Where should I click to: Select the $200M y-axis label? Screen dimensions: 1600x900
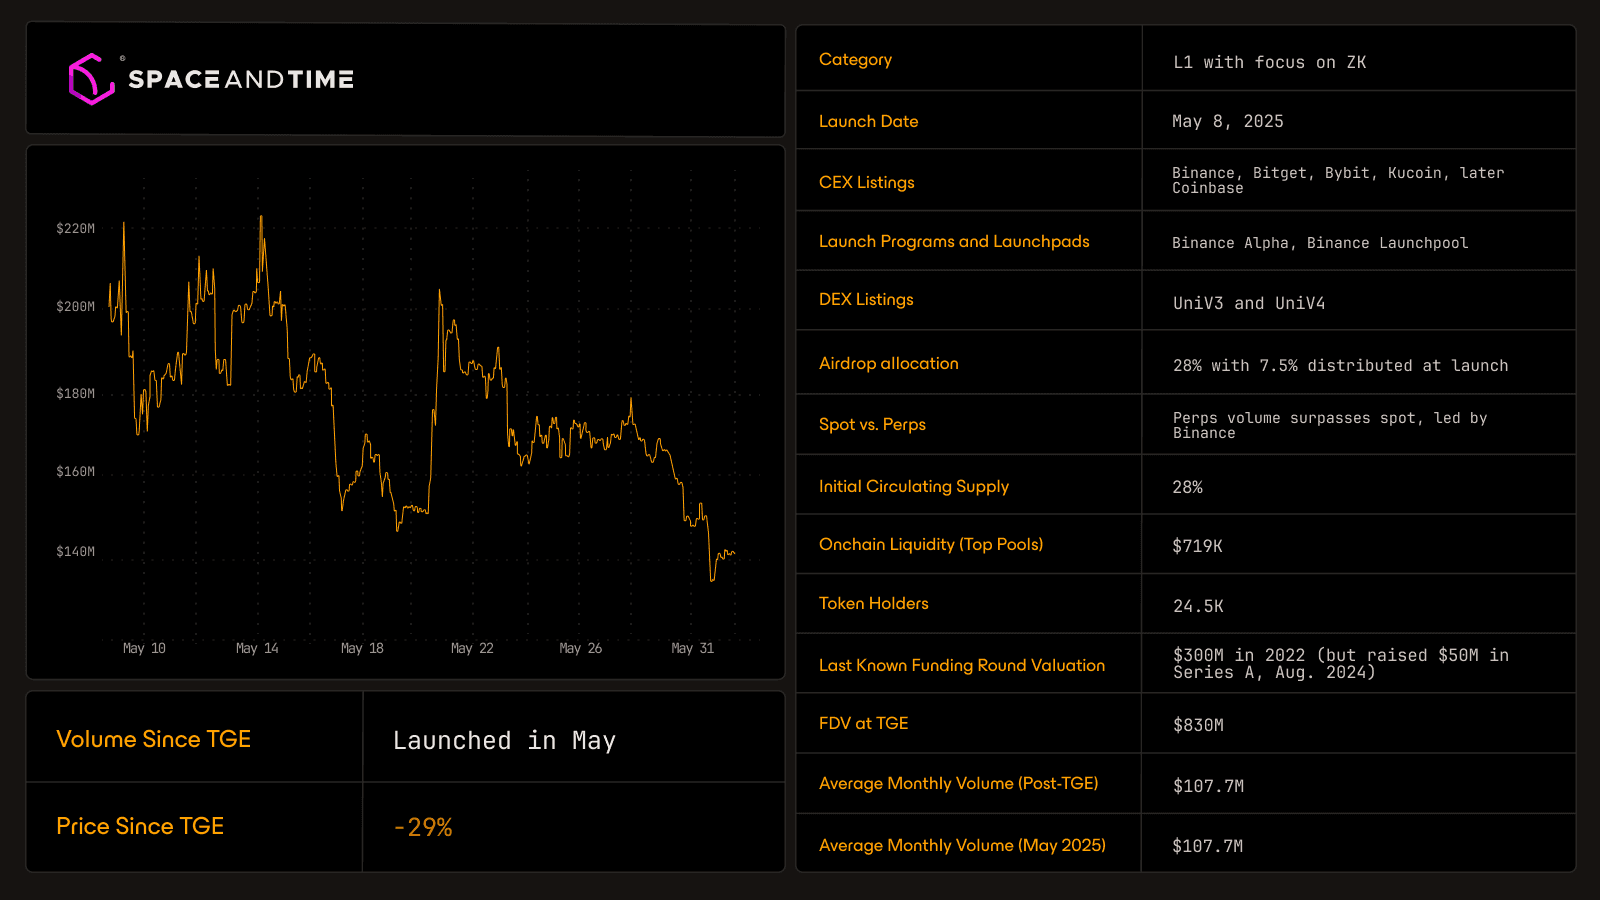[x=76, y=307]
